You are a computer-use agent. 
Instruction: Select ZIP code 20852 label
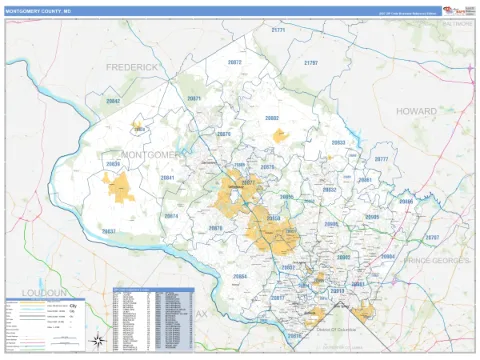288,268
